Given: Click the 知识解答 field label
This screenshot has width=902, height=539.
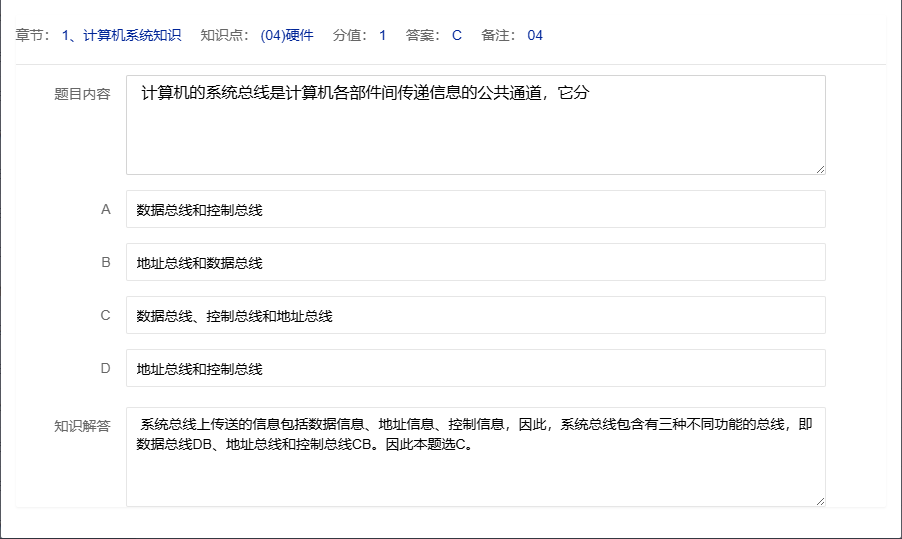Looking at the screenshot, I should [x=82, y=425].
